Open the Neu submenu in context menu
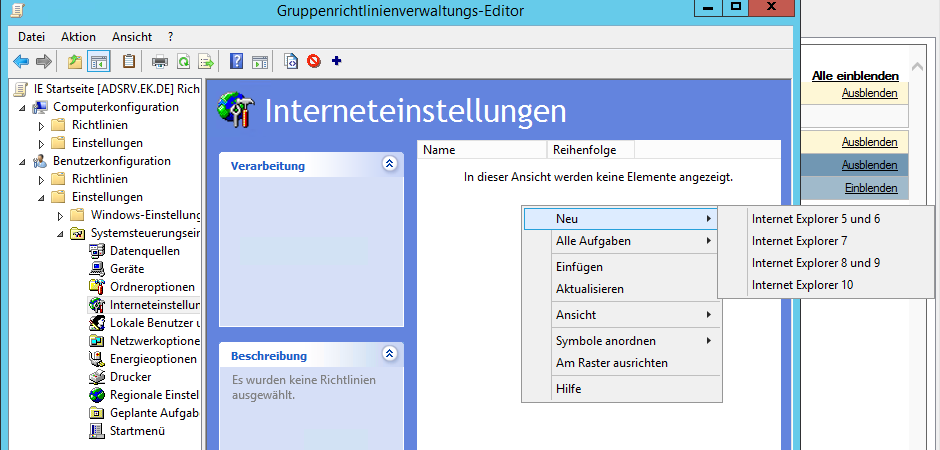The image size is (940, 450). tap(621, 219)
